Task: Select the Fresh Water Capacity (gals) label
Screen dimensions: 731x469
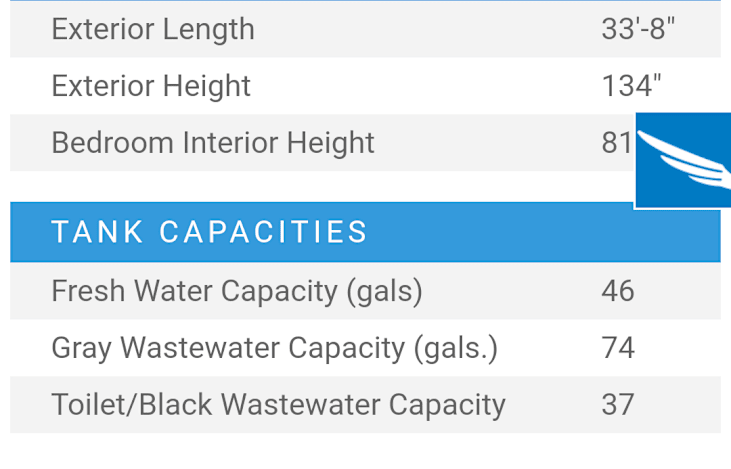Action: click(x=237, y=291)
